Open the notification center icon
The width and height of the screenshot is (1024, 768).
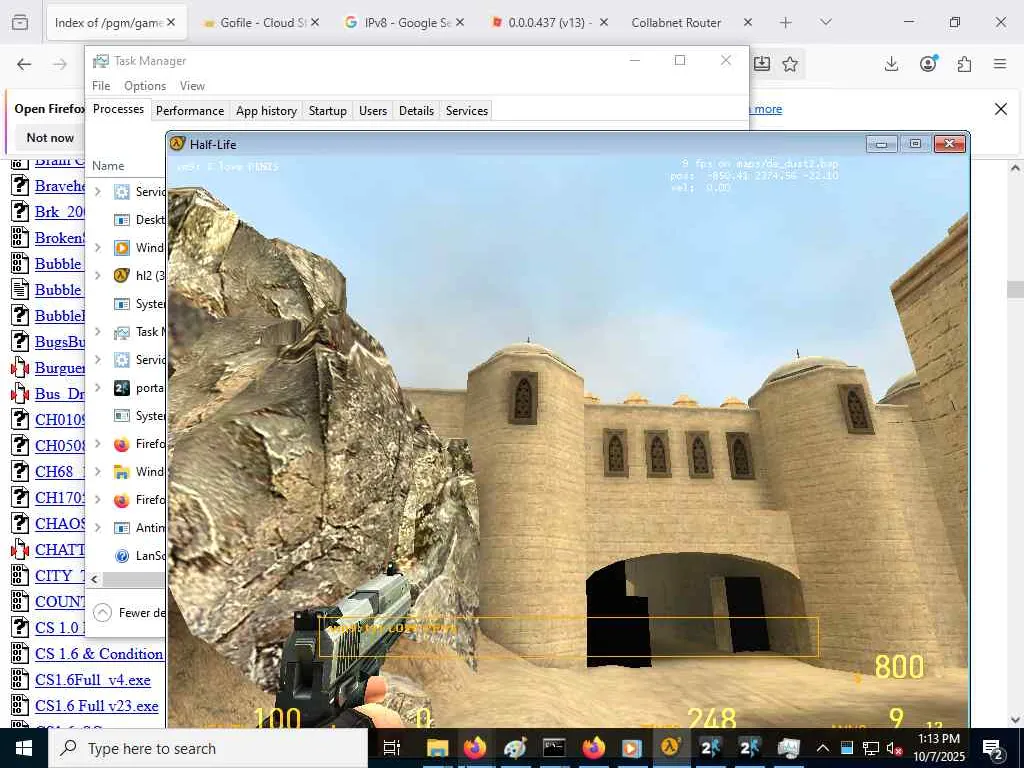tap(993, 748)
